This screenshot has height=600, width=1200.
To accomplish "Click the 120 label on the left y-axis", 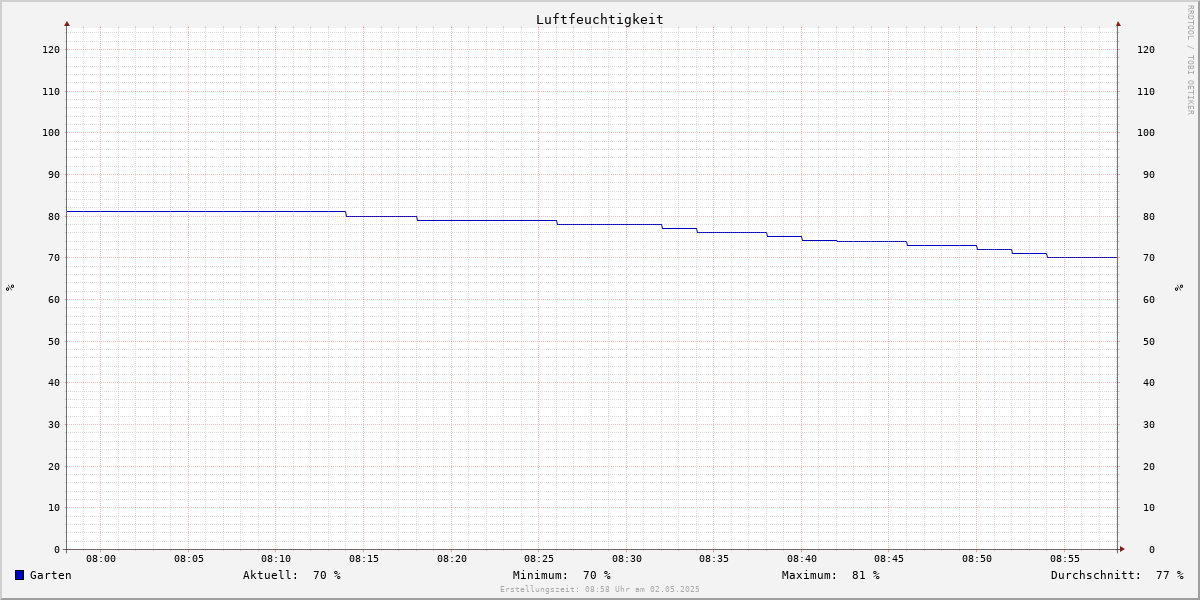I will point(51,49).
